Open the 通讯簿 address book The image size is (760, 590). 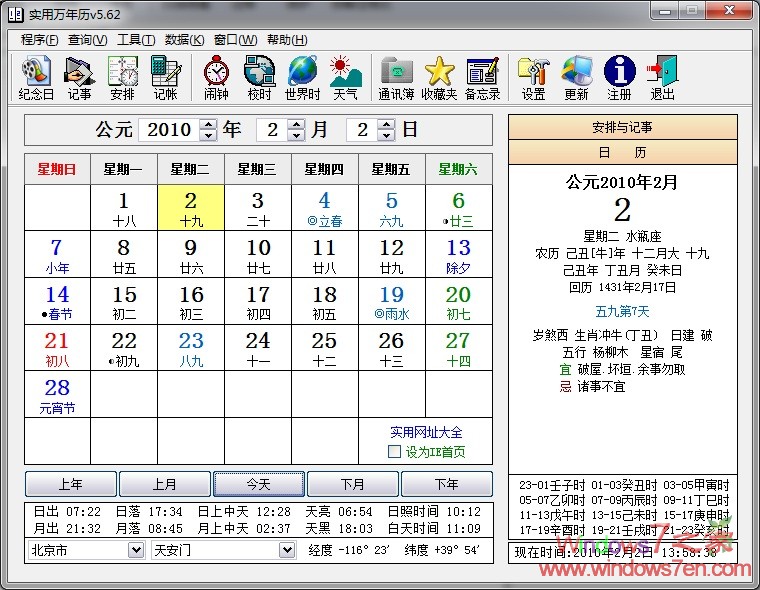[x=396, y=77]
